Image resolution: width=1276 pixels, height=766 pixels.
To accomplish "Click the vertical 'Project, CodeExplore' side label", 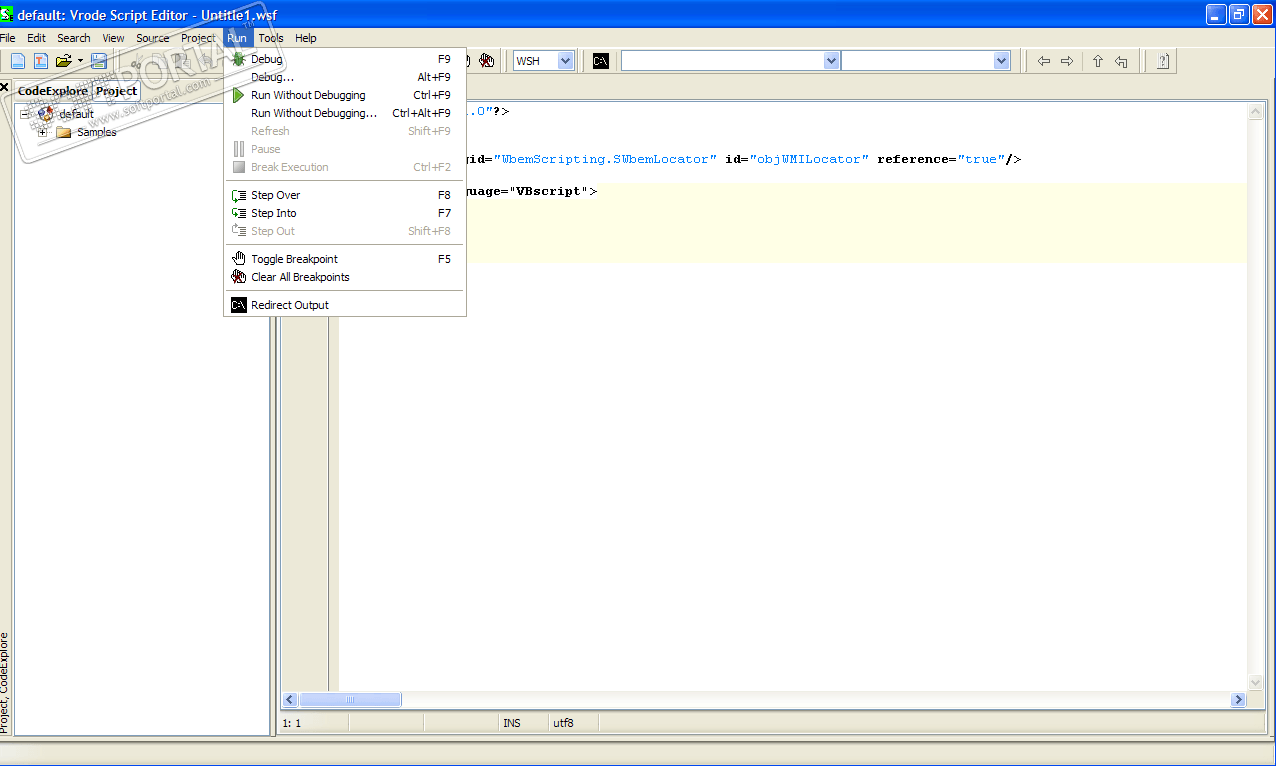I will click(5, 682).
